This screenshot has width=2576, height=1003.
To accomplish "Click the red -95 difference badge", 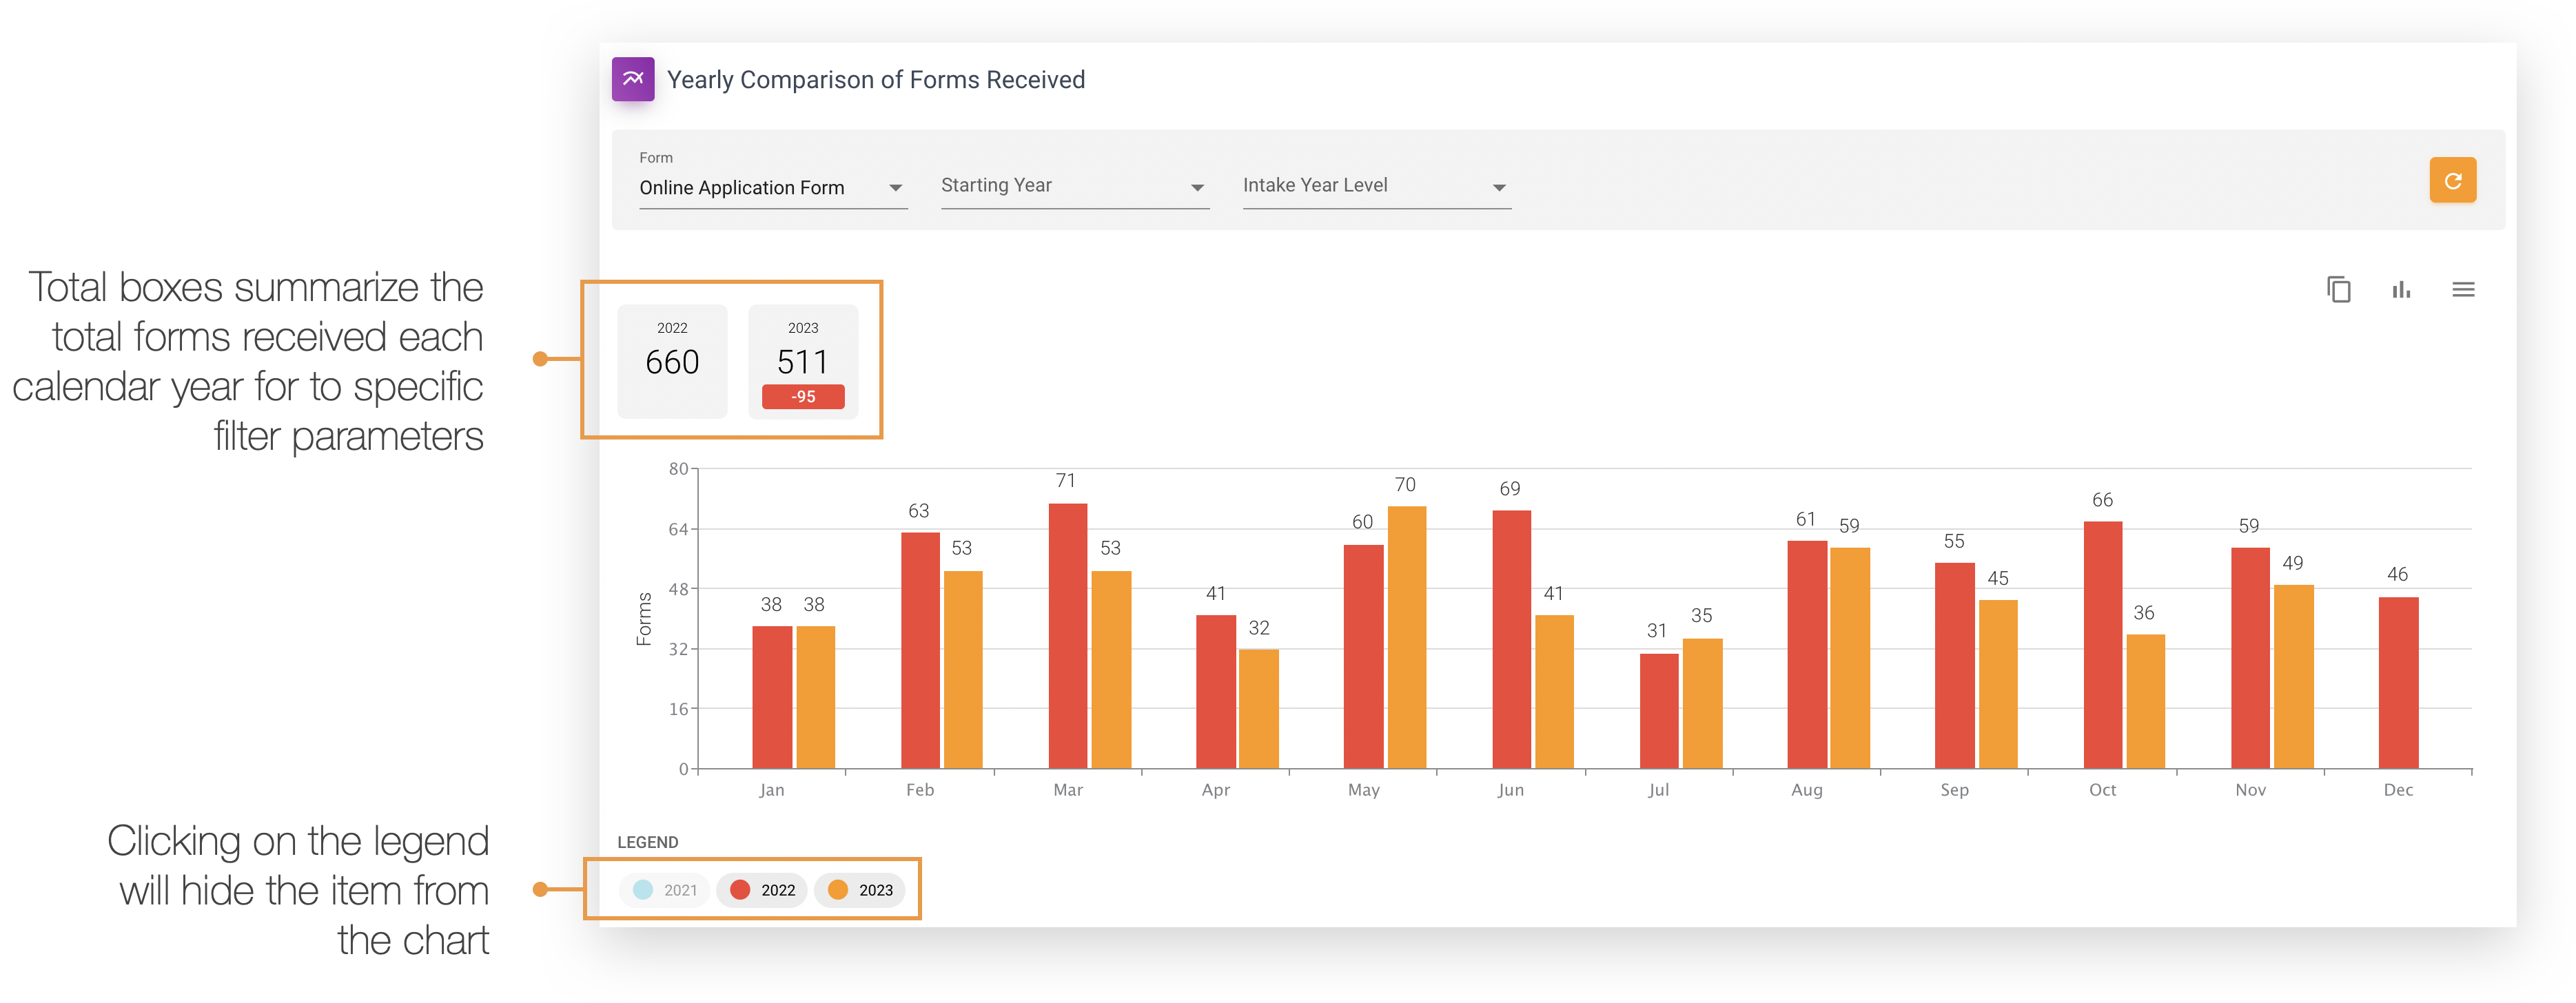I will (803, 396).
